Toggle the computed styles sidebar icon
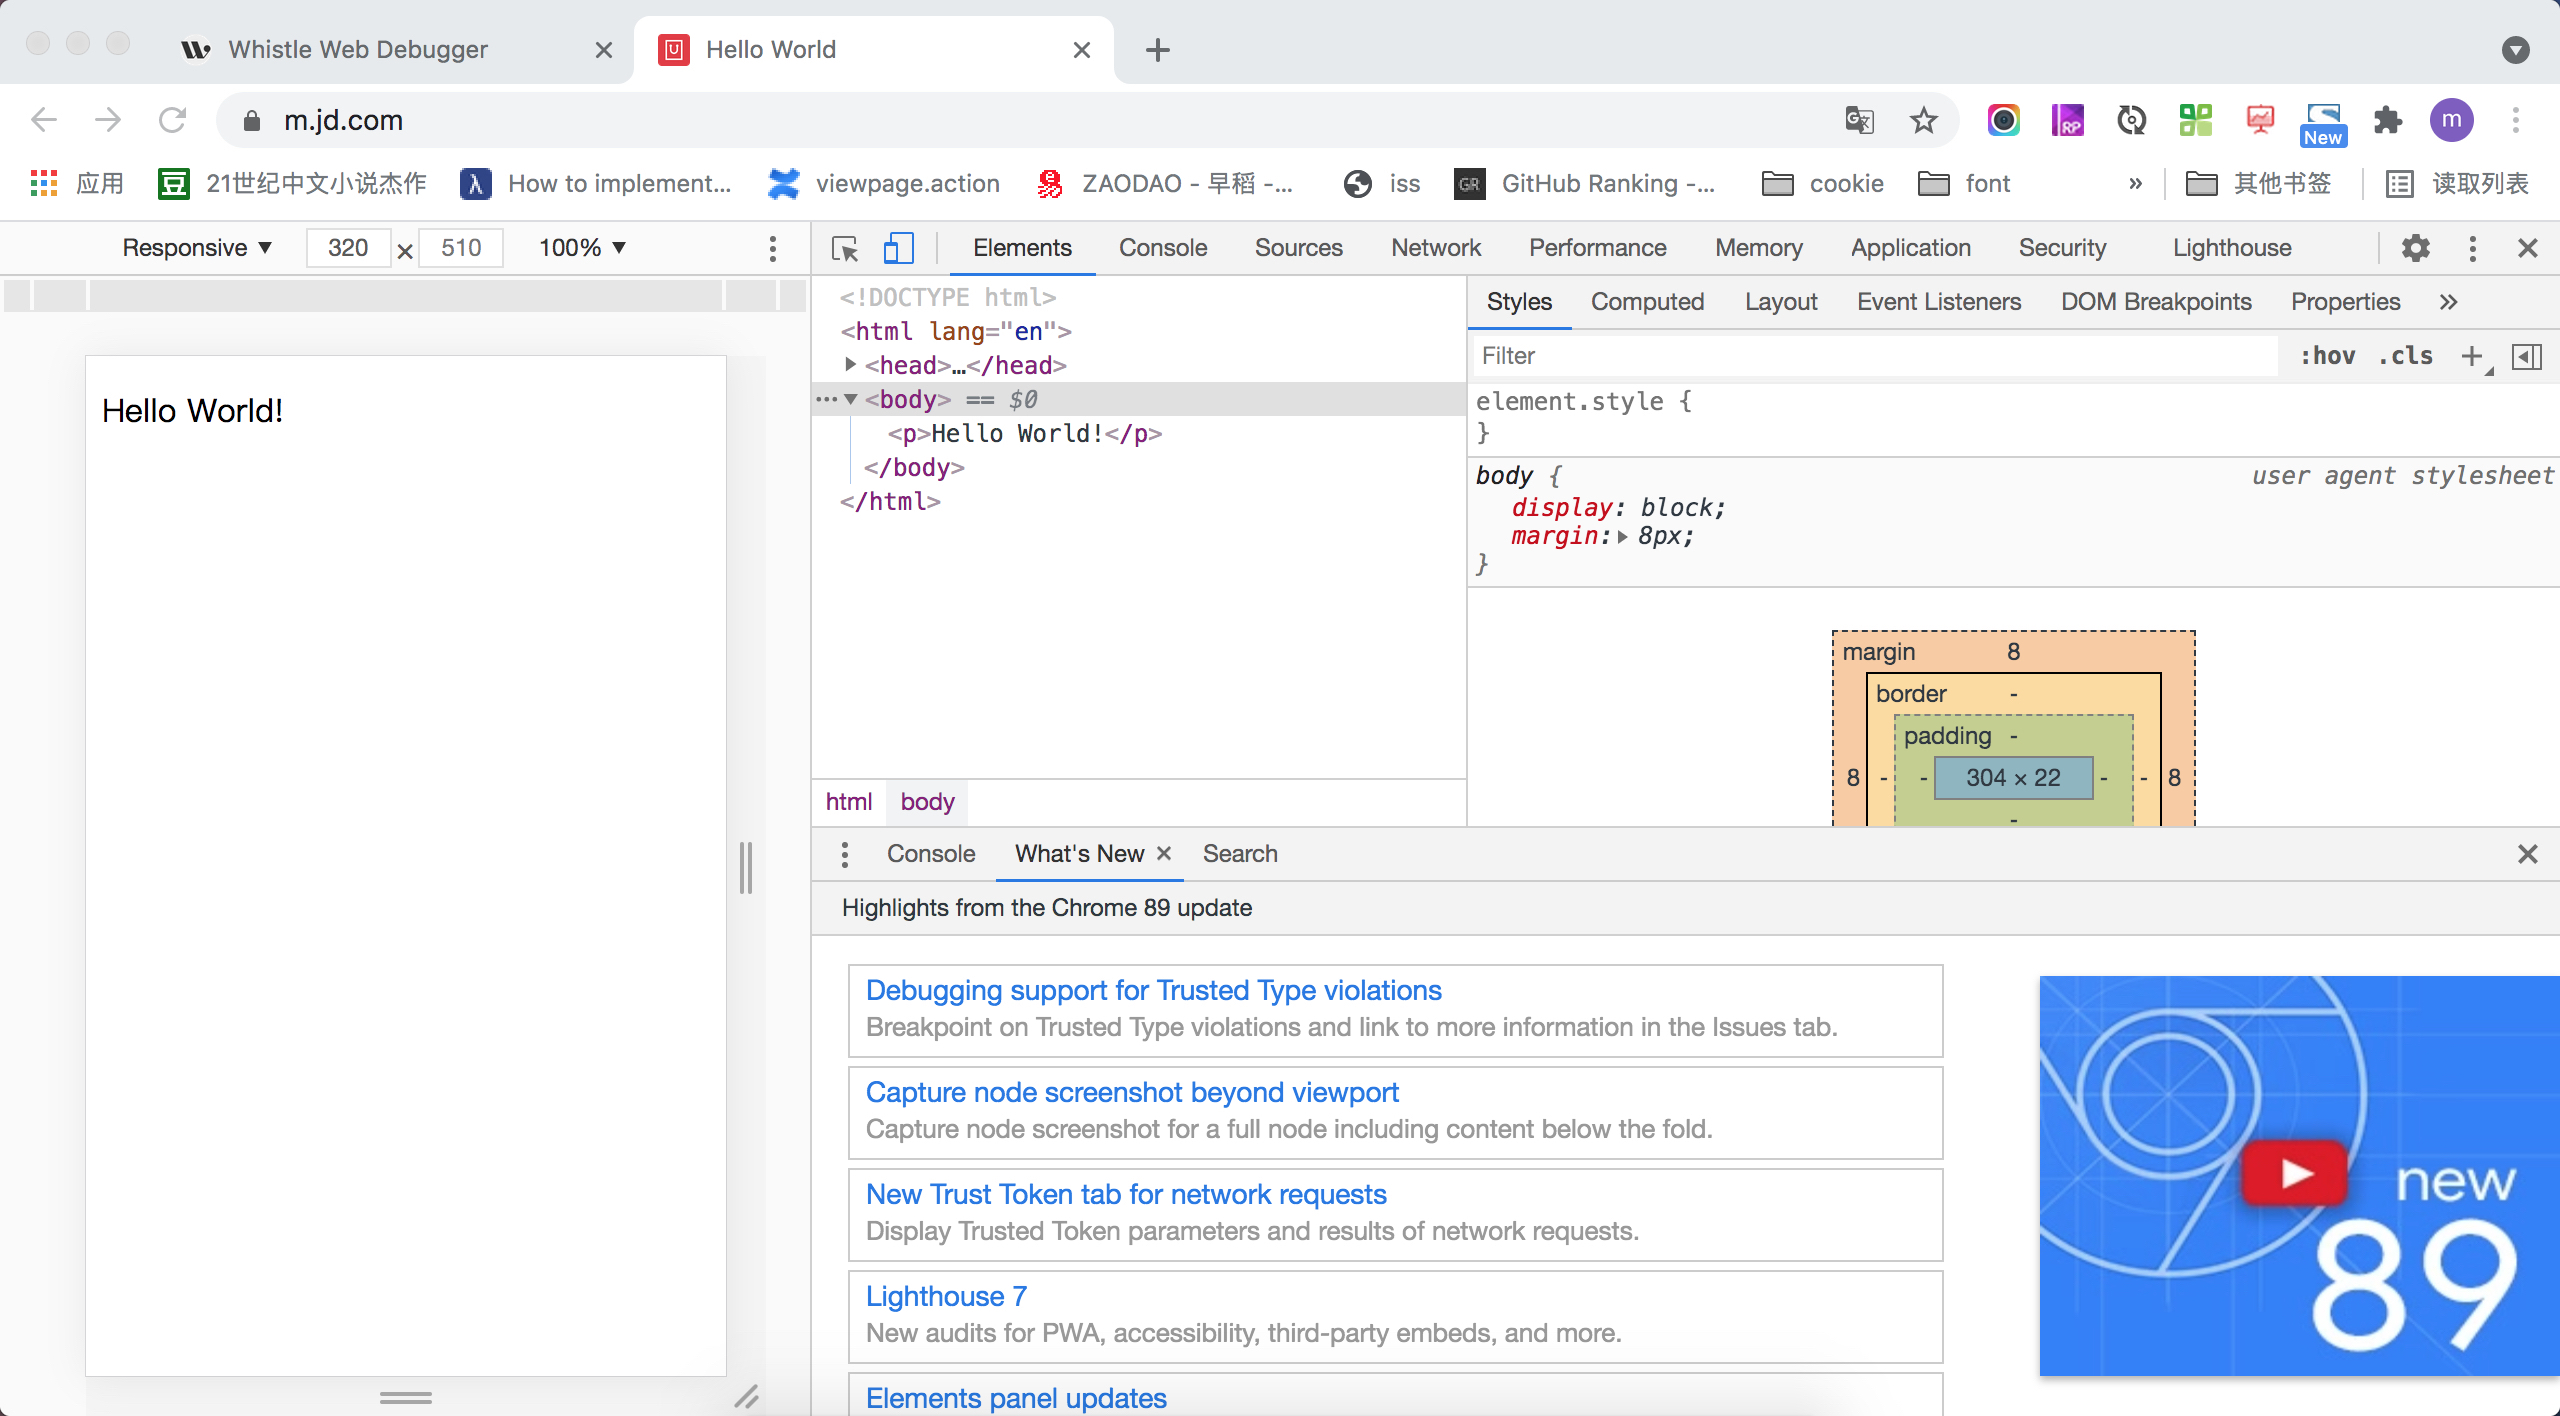 tap(2527, 356)
